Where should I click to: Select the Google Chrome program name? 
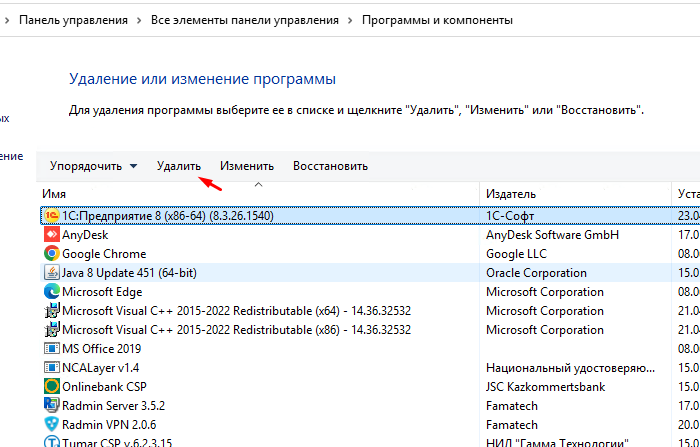click(x=104, y=254)
